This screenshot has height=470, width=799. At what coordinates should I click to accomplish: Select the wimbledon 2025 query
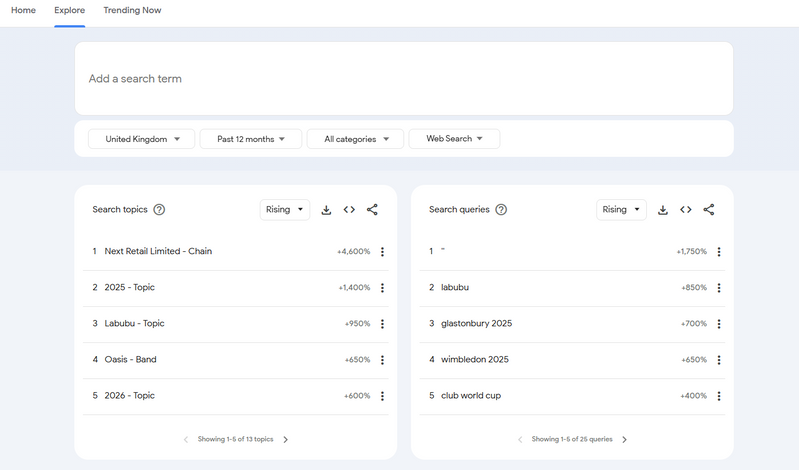coord(475,359)
